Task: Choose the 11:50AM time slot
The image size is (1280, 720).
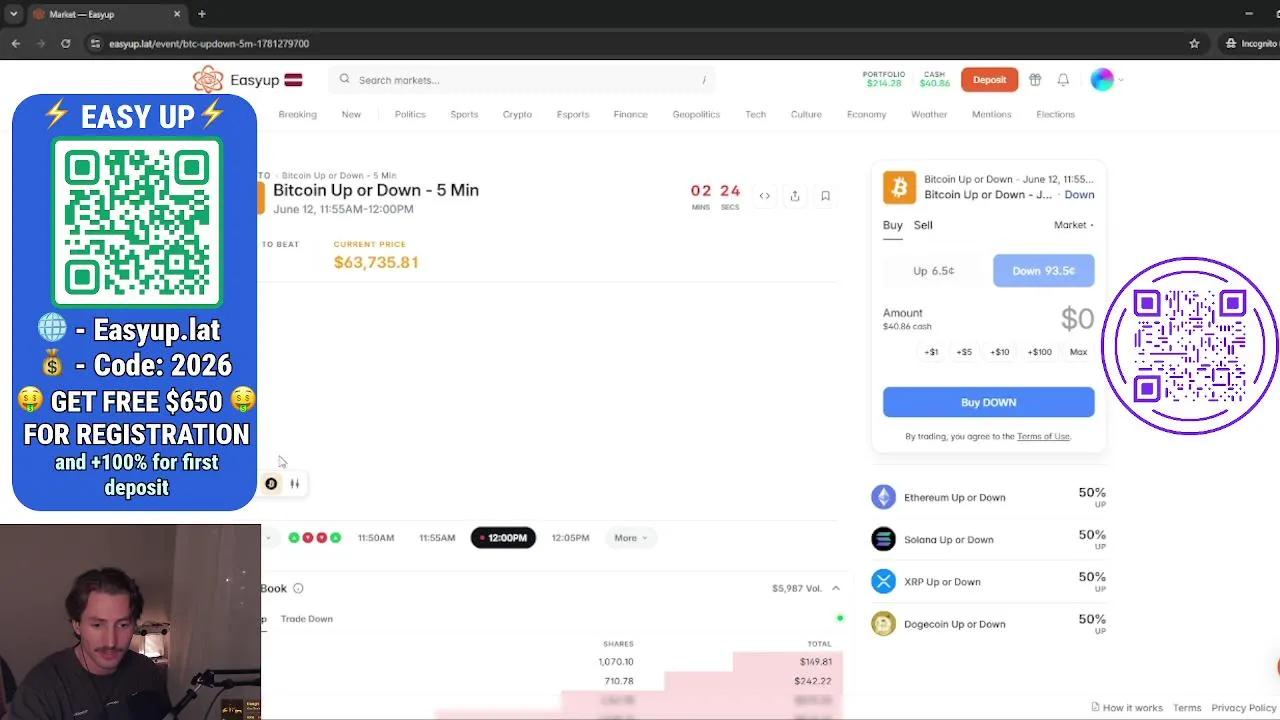Action: pyautogui.click(x=376, y=538)
